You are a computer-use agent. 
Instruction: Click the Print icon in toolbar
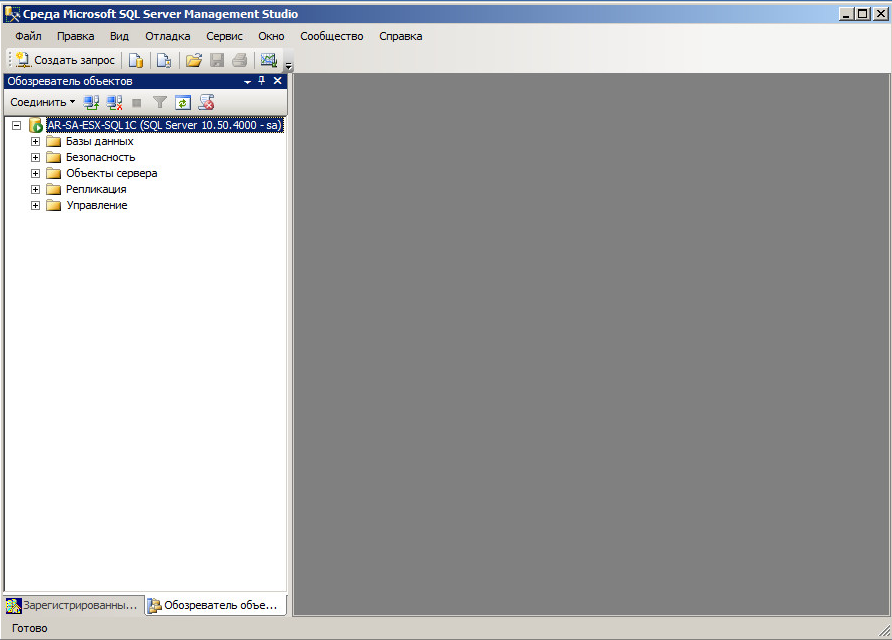coord(239,60)
